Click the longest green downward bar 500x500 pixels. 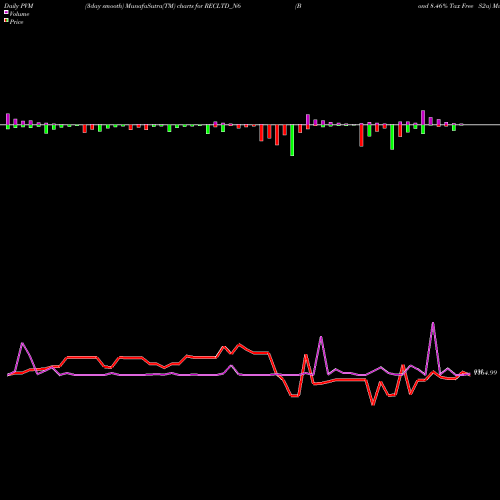(x=292, y=140)
